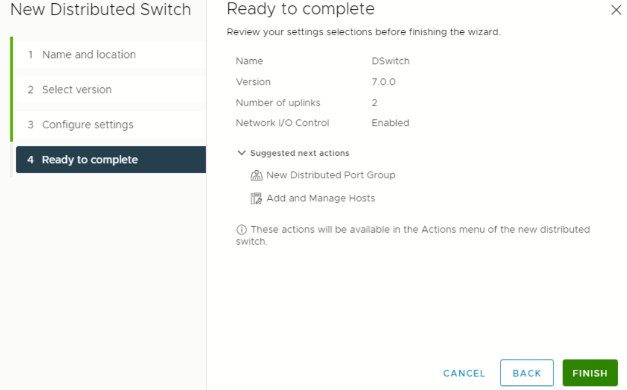Go to step 3 Configure settings
627x390 pixels.
pos(111,125)
